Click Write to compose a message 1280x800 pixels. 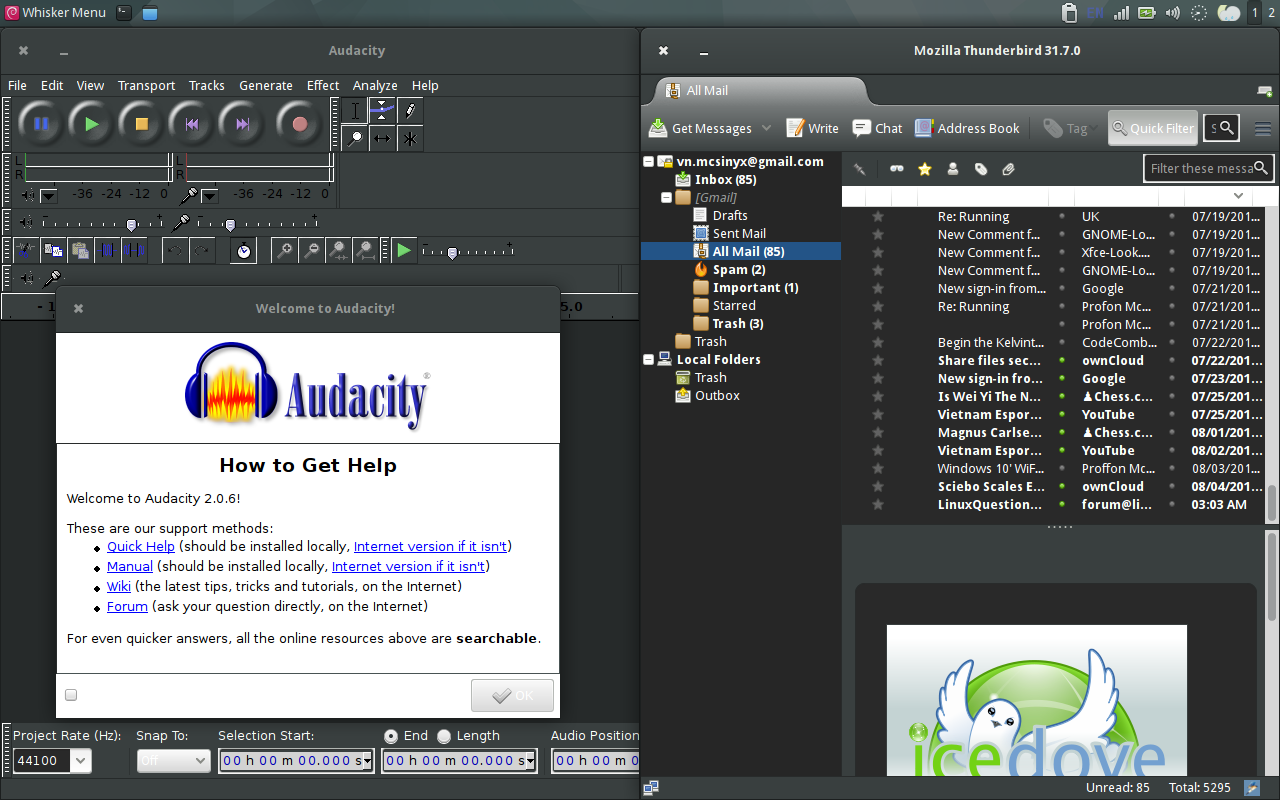[x=812, y=128]
